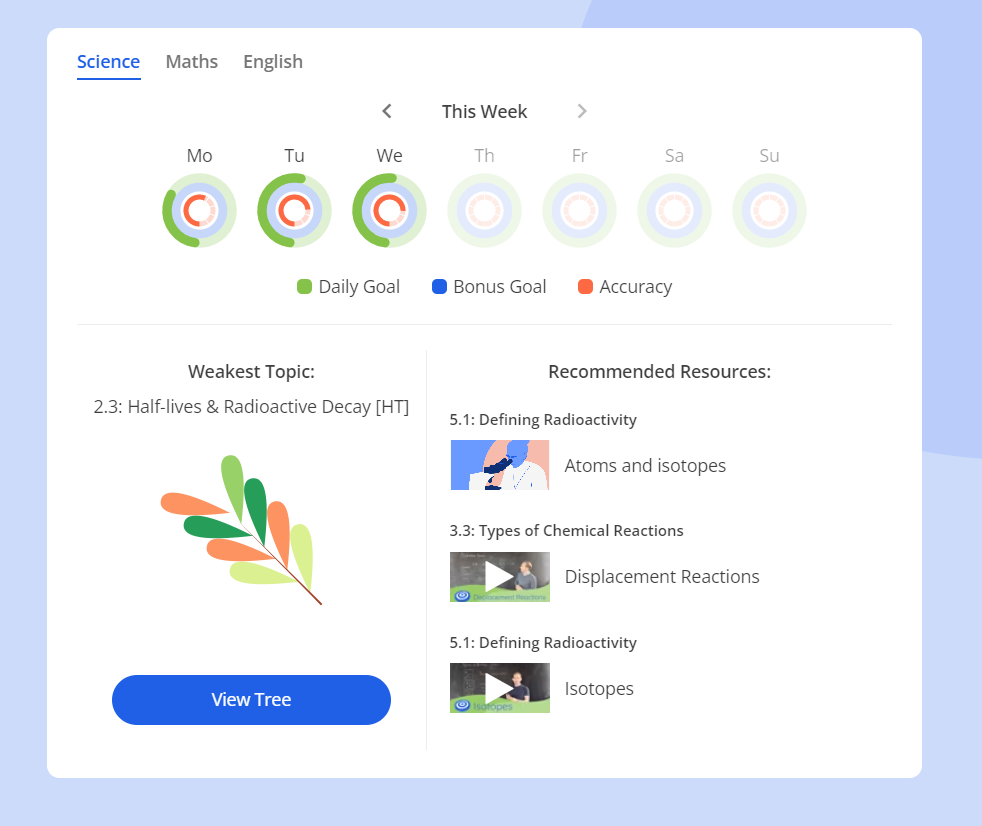Screen dimensions: 982x826
Task: Select Monday's progress ring
Action: pyautogui.click(x=199, y=210)
